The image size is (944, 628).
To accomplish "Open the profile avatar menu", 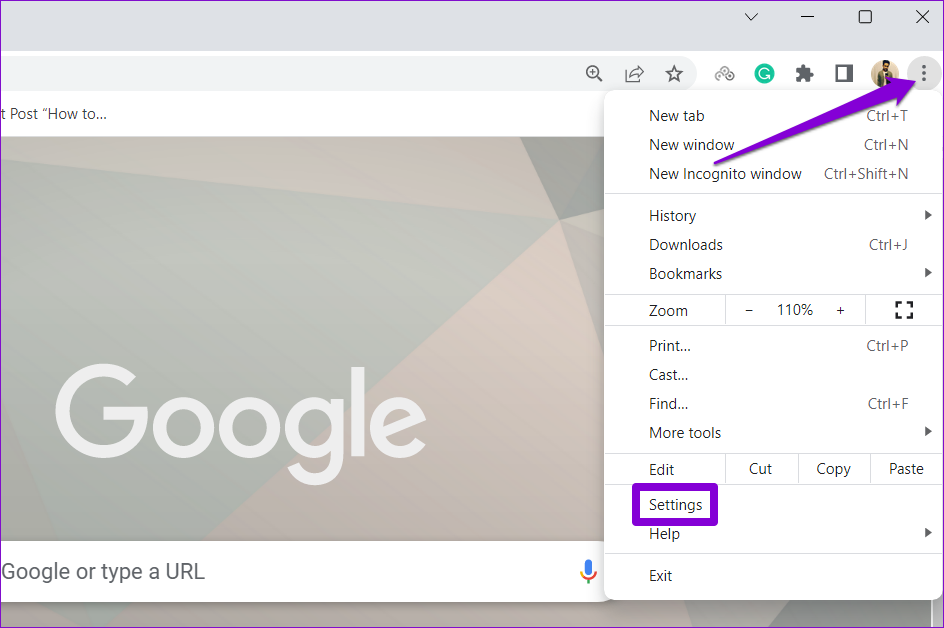I will click(884, 73).
